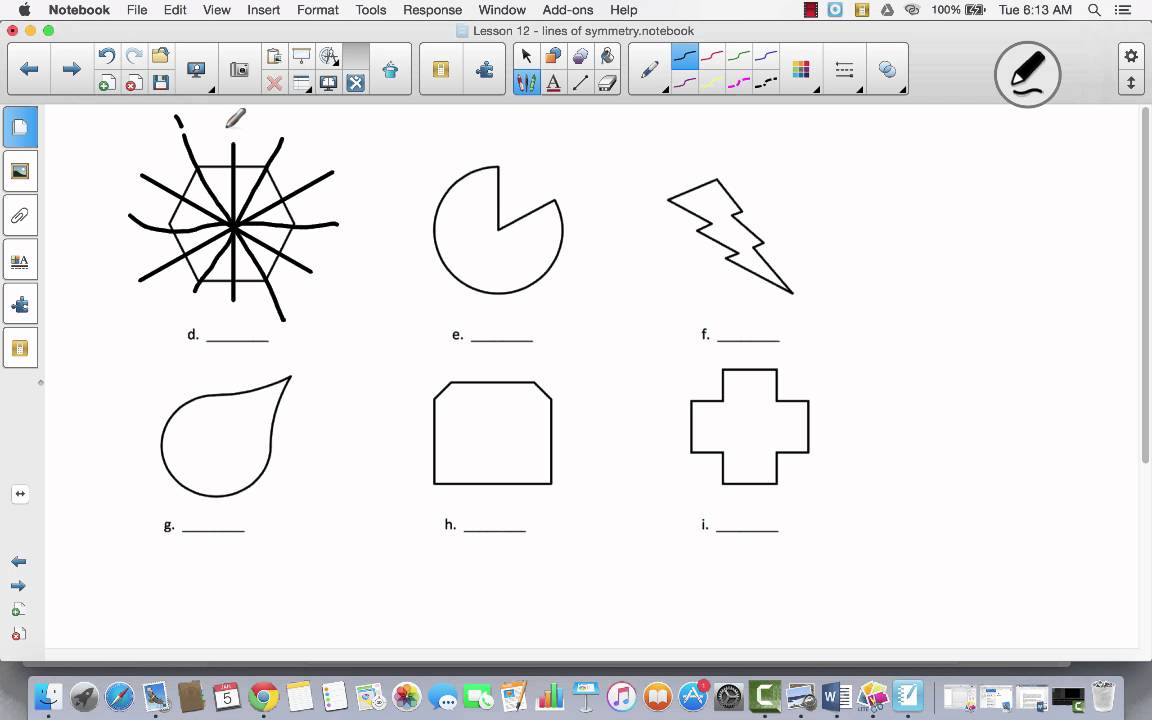
Task: Open the Gallery icon in the toolbar
Action: pyautogui.click(x=441, y=69)
